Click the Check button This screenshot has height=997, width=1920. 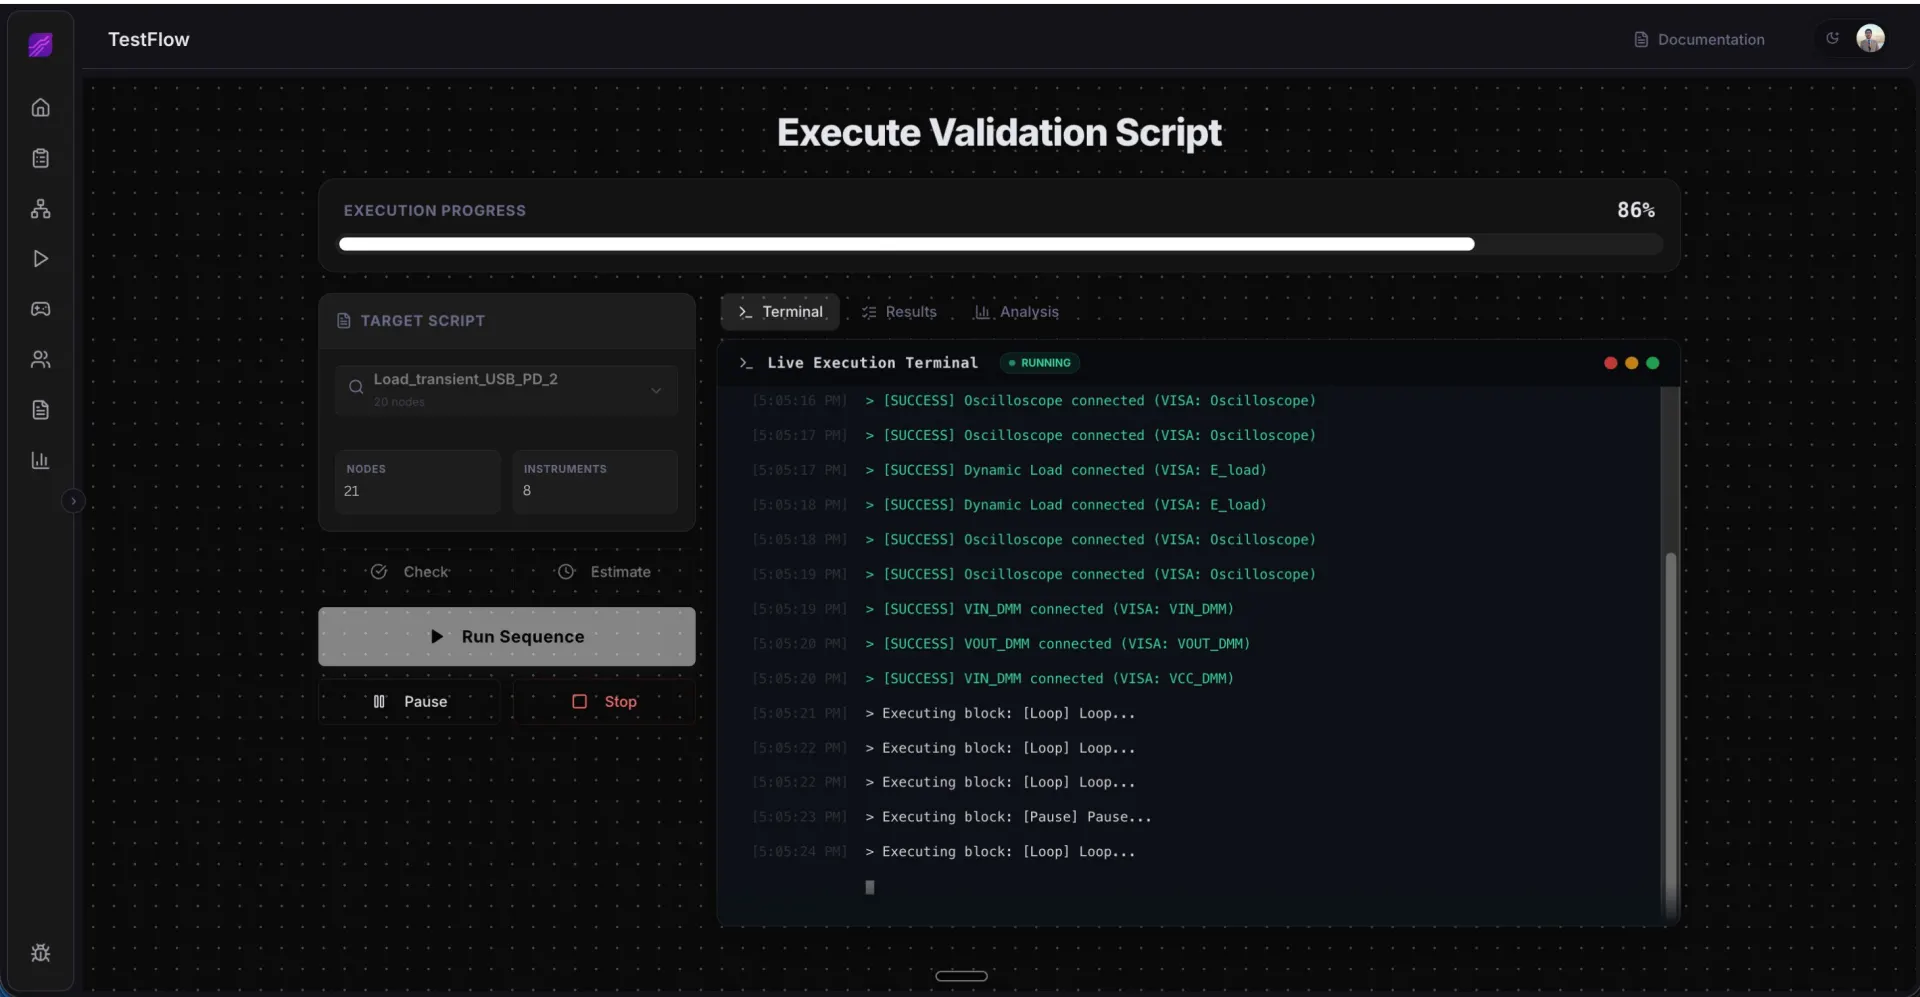(x=410, y=572)
